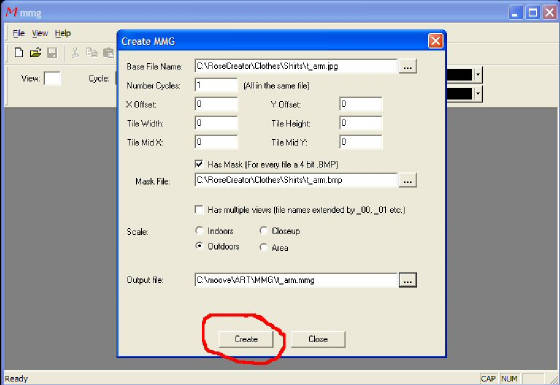The image size is (560, 385).
Task: Click the Copy toolbar icon
Action: click(x=92, y=53)
